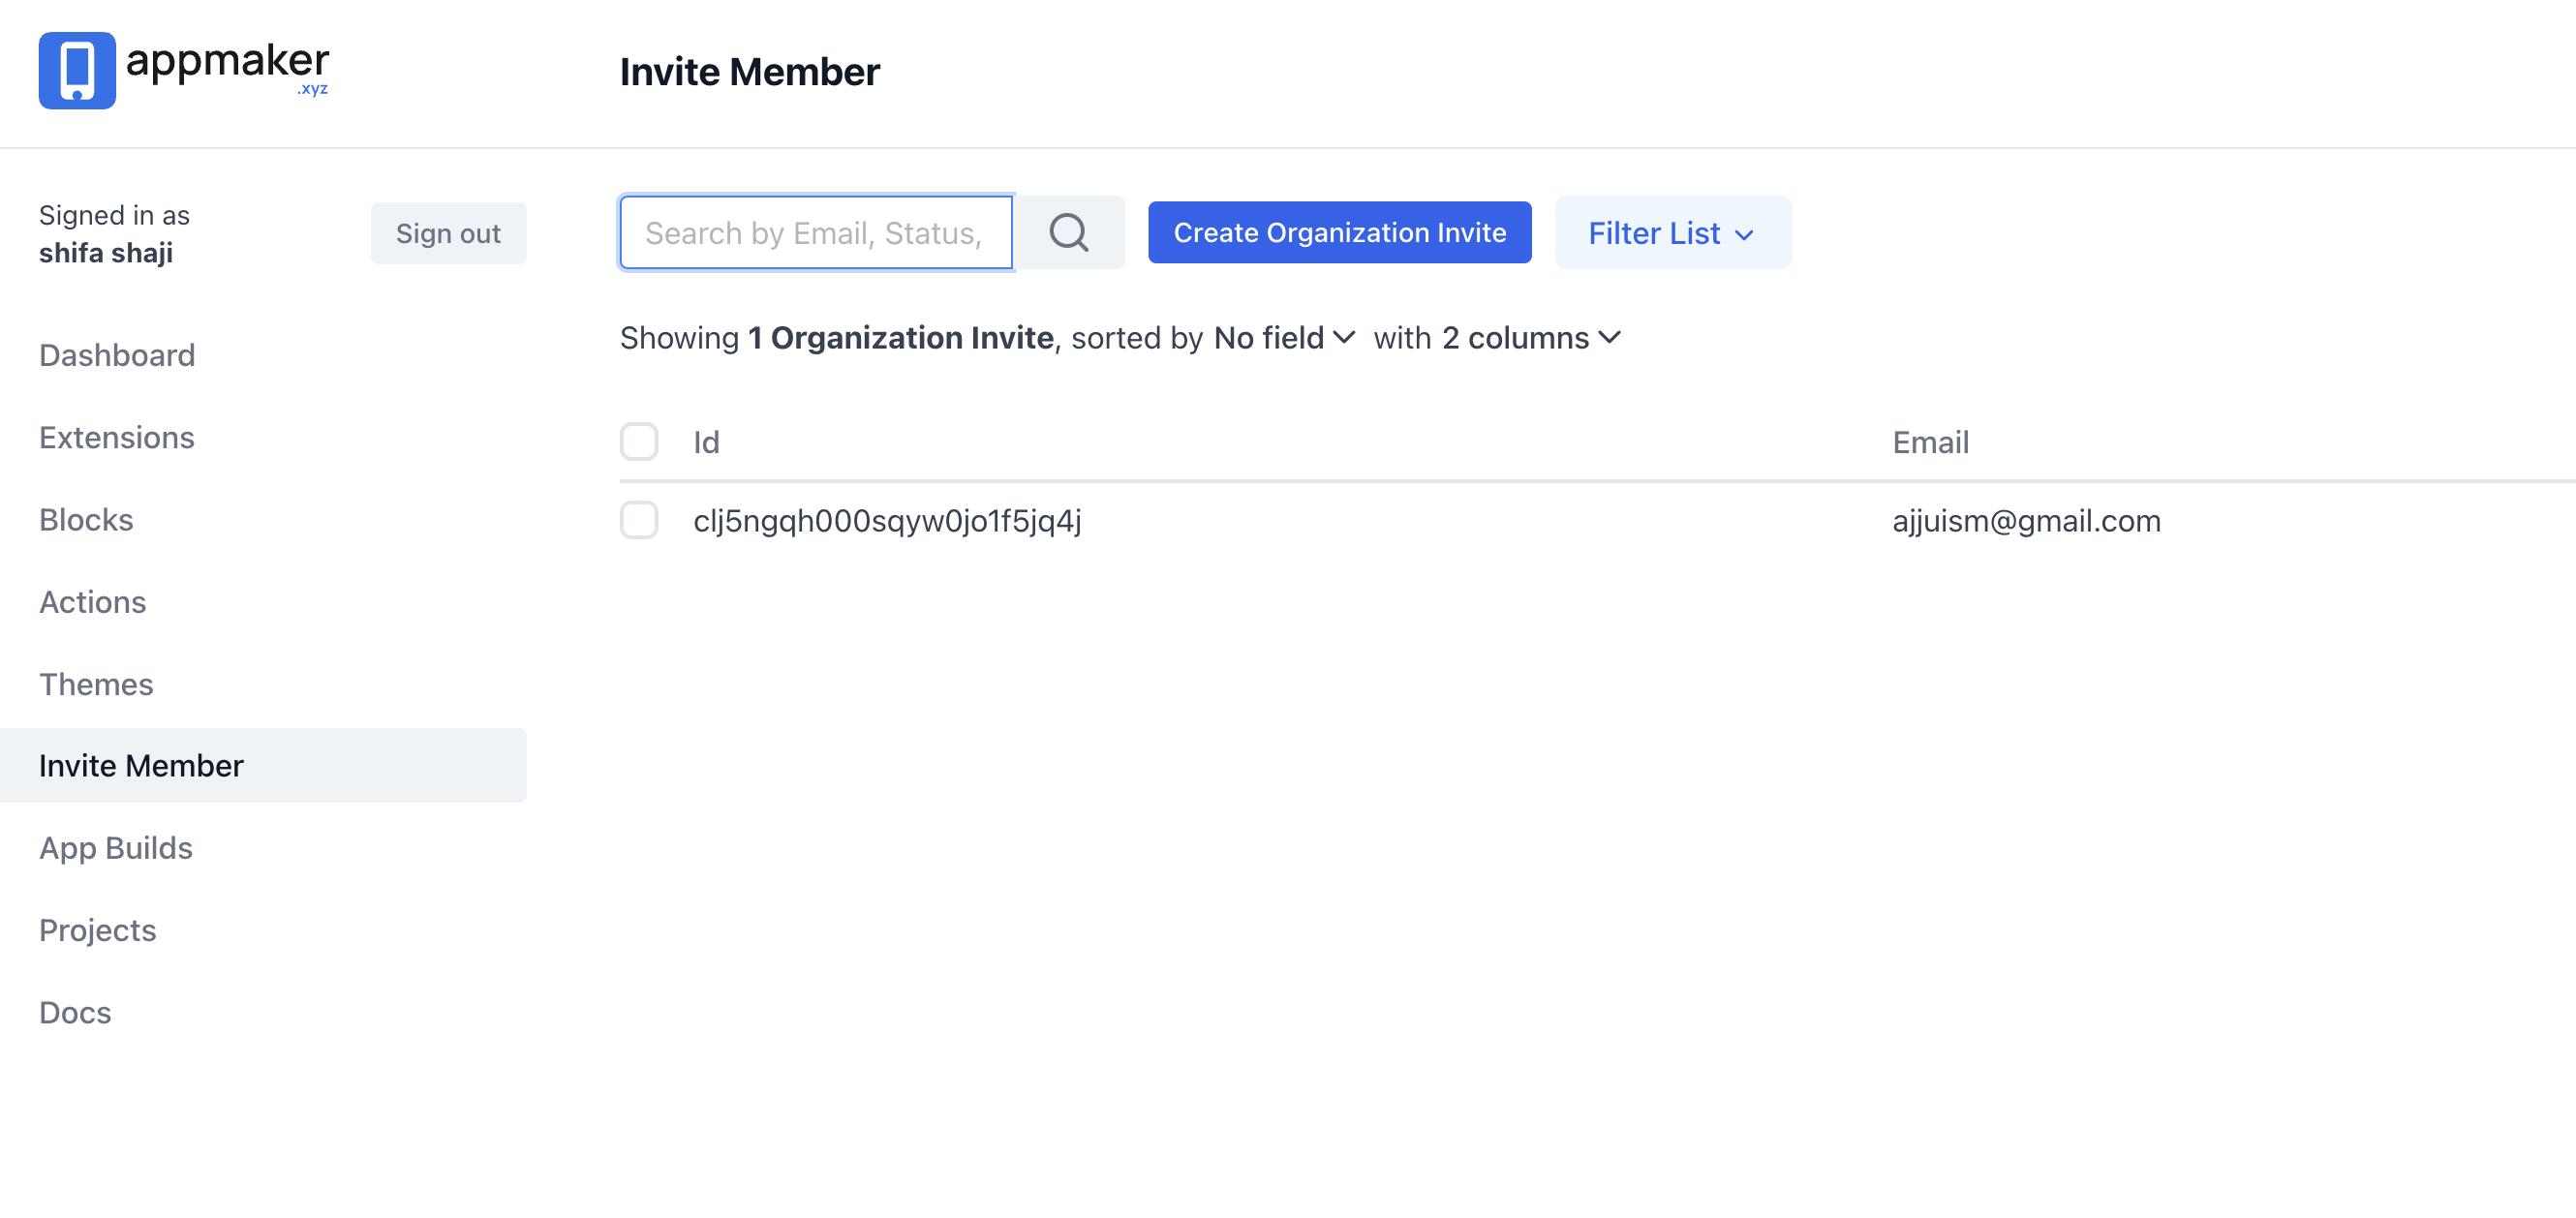The height and width of the screenshot is (1218, 2576).
Task: Click the Blocks sidebar icon
Action: pyautogui.click(x=85, y=519)
